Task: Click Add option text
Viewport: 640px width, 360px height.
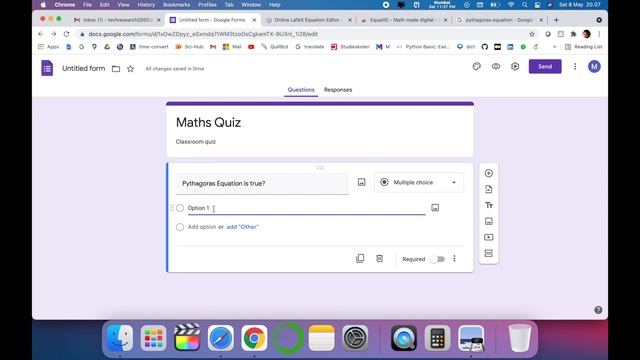Action: tap(202, 227)
